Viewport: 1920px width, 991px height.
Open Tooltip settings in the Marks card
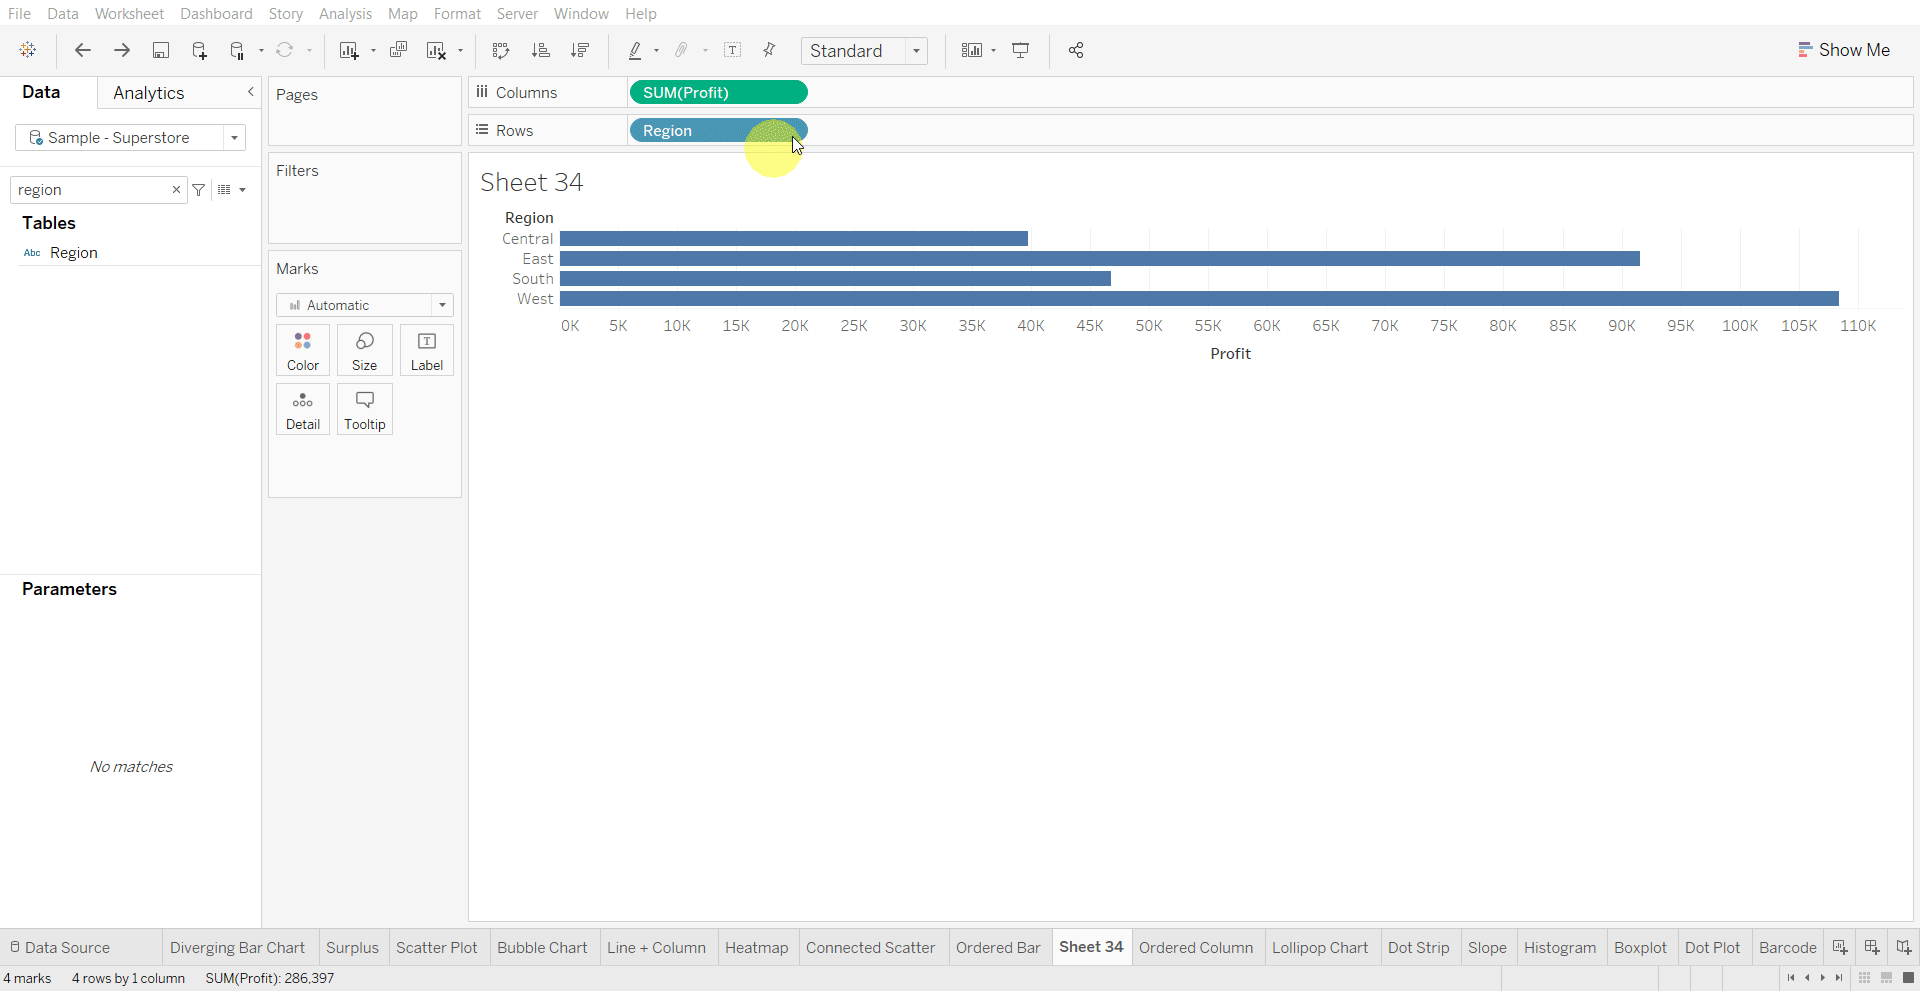click(364, 409)
